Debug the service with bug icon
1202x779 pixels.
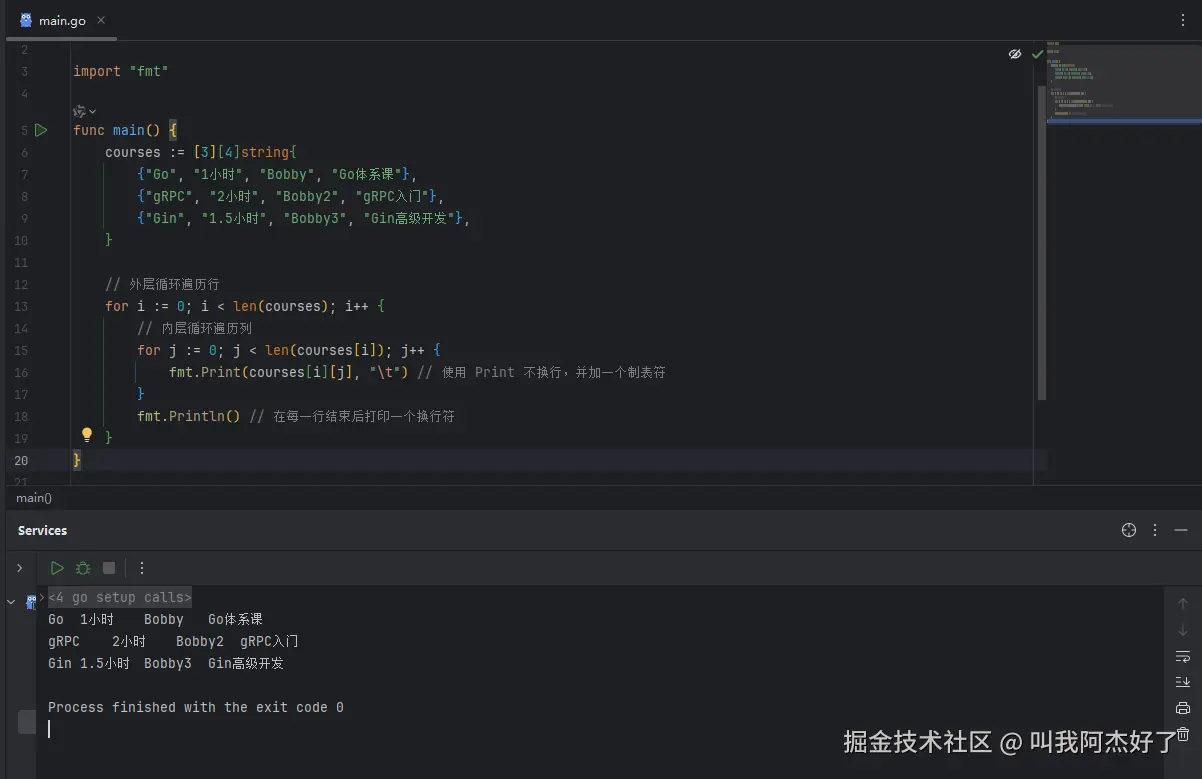pos(83,568)
